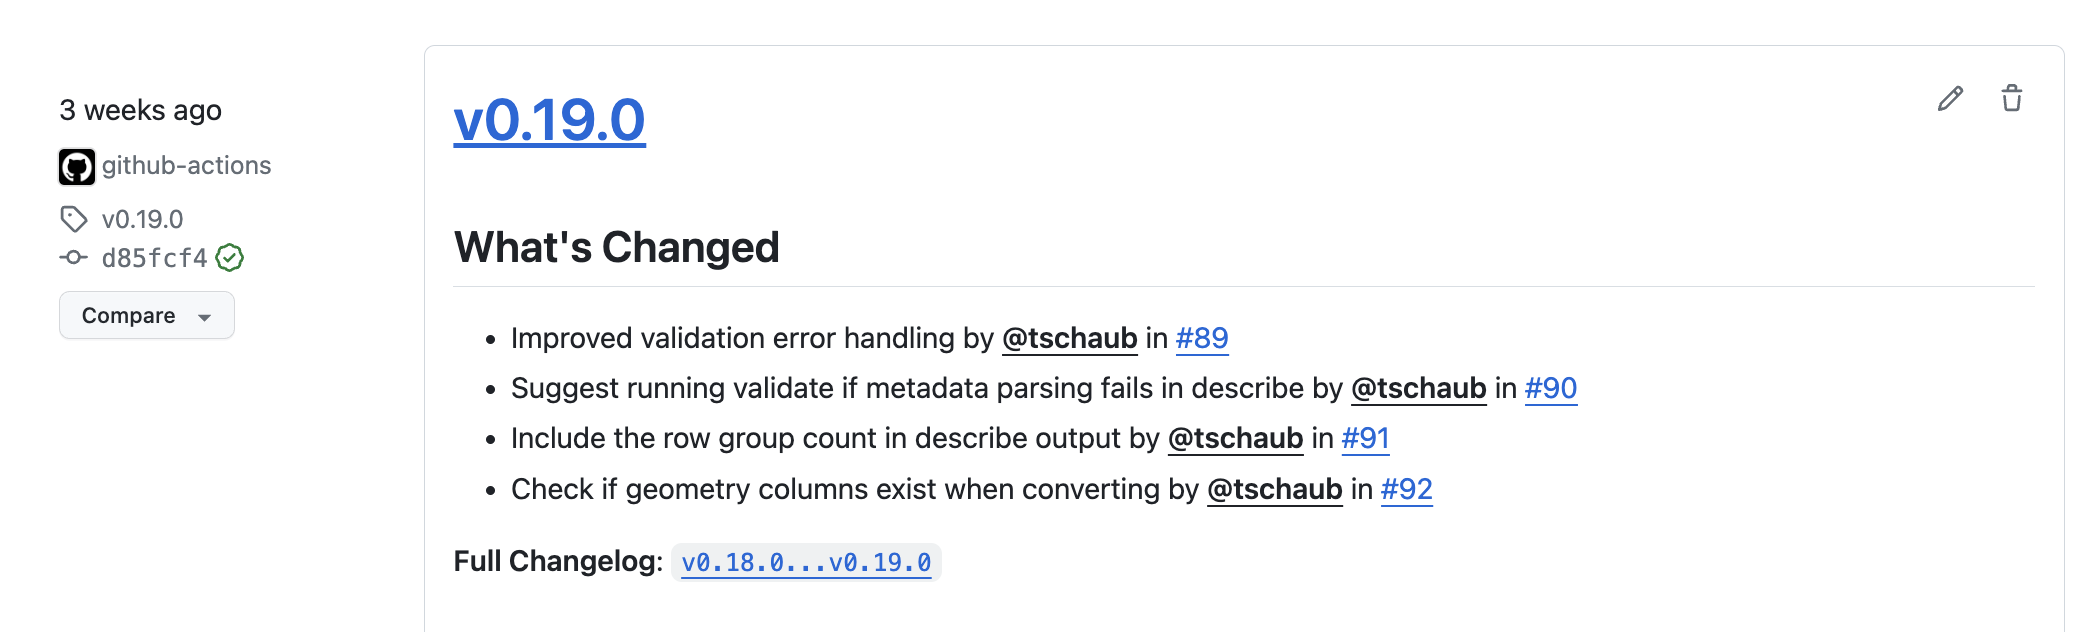Click the green verified badge icon
Image resolution: width=2078 pixels, height=632 pixels.
tap(230, 258)
